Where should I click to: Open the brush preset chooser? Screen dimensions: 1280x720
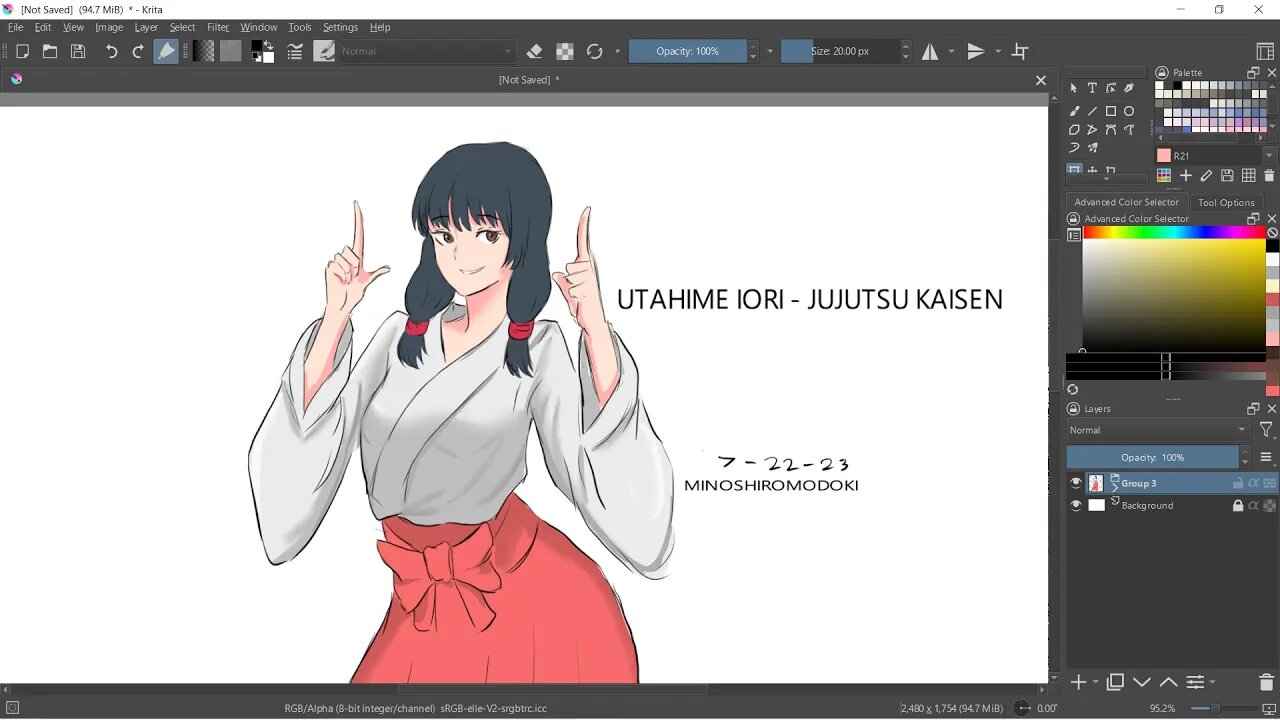324,51
